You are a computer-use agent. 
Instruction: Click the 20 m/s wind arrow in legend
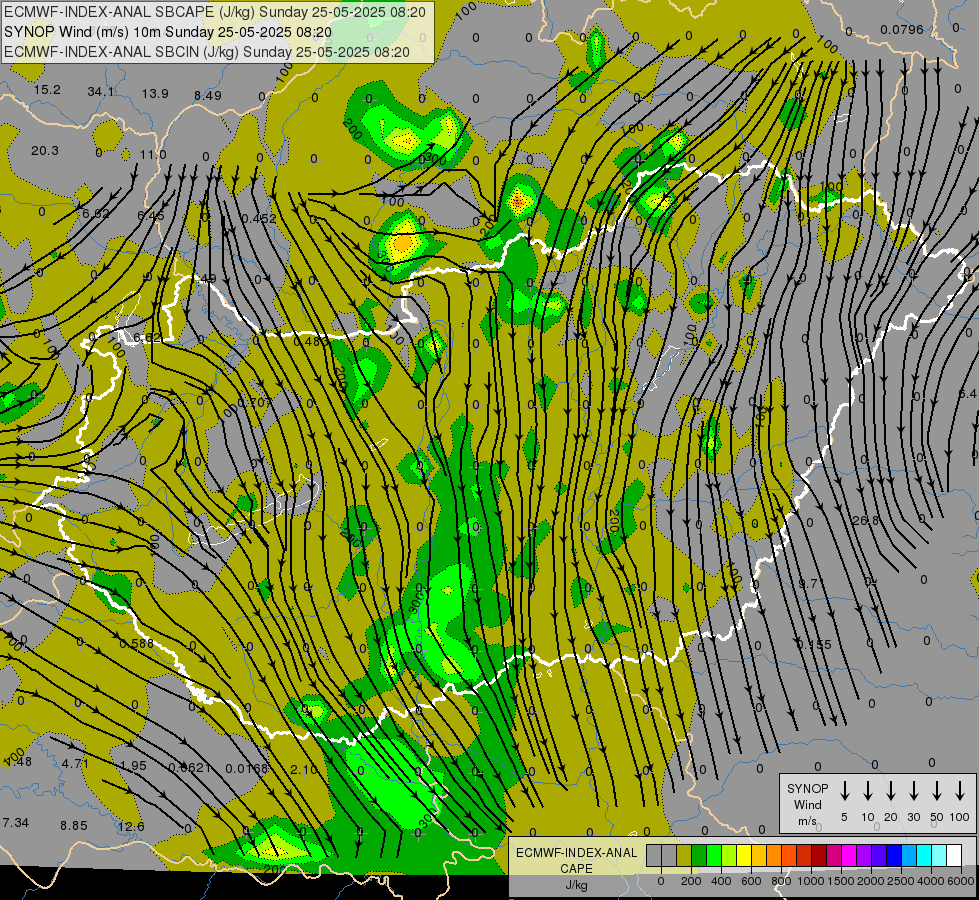pos(890,791)
